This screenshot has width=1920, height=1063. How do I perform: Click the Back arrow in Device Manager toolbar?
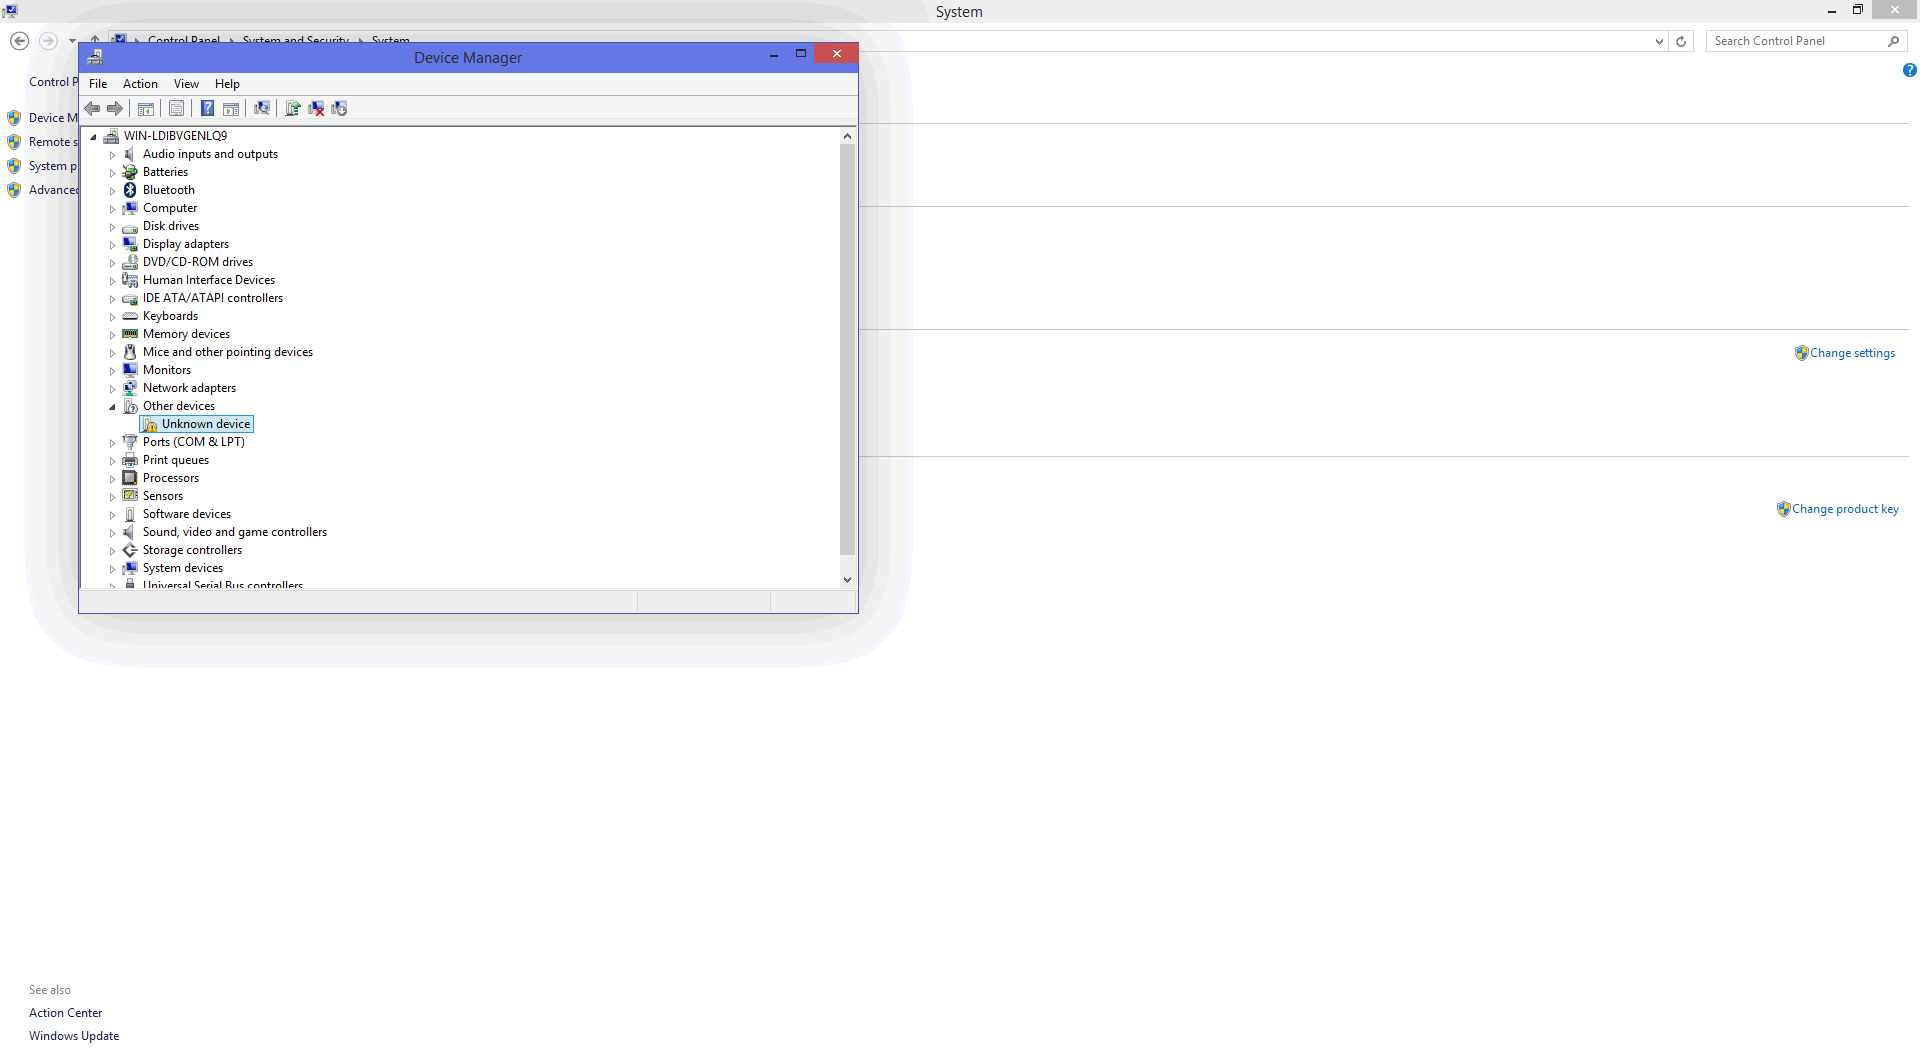(x=92, y=109)
